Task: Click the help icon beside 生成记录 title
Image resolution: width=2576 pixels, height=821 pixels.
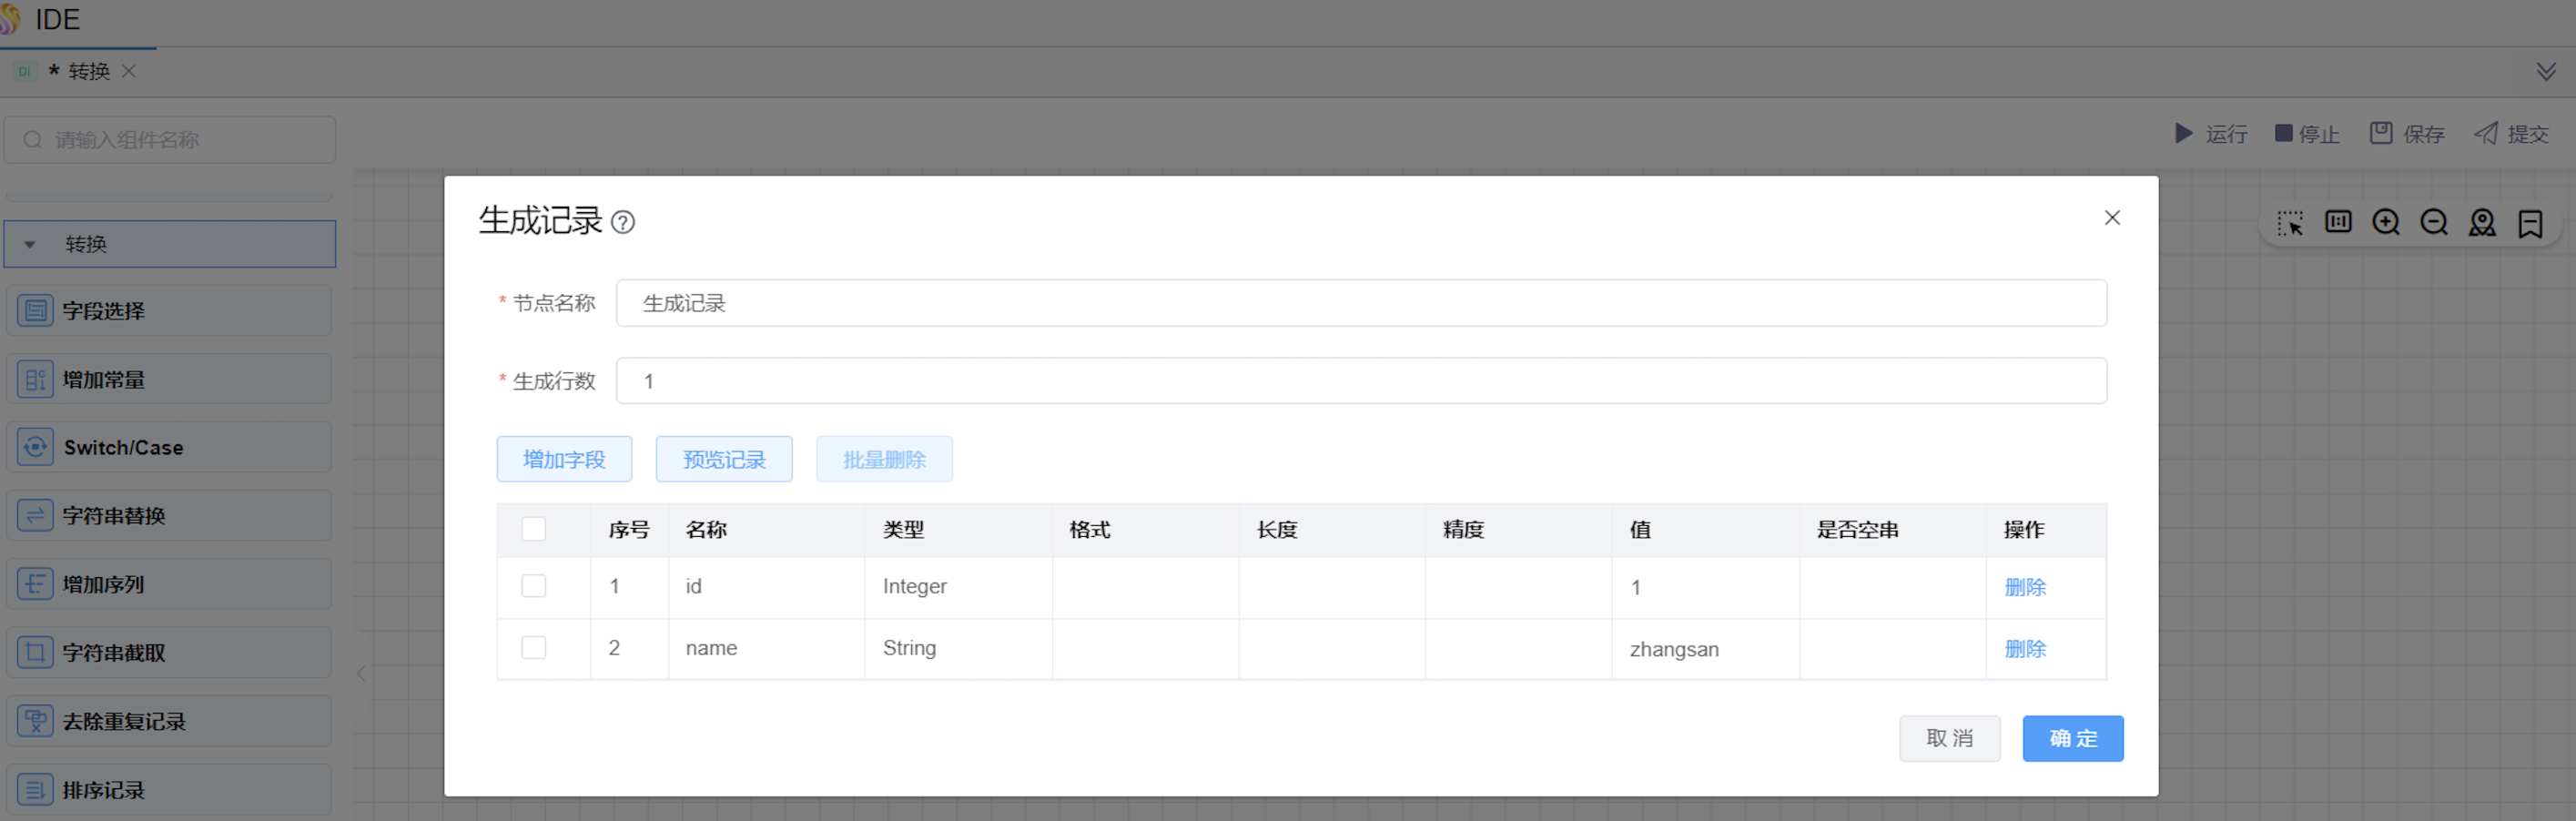Action: tap(623, 222)
